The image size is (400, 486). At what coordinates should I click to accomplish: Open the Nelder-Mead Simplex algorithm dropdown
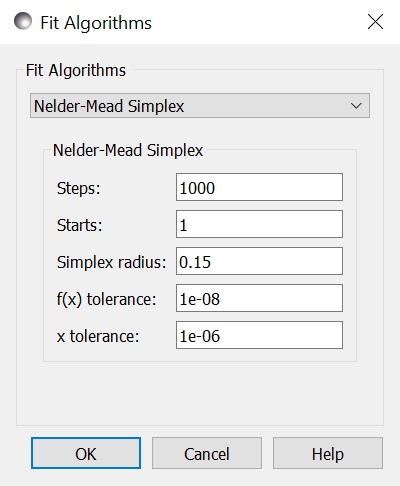200,106
